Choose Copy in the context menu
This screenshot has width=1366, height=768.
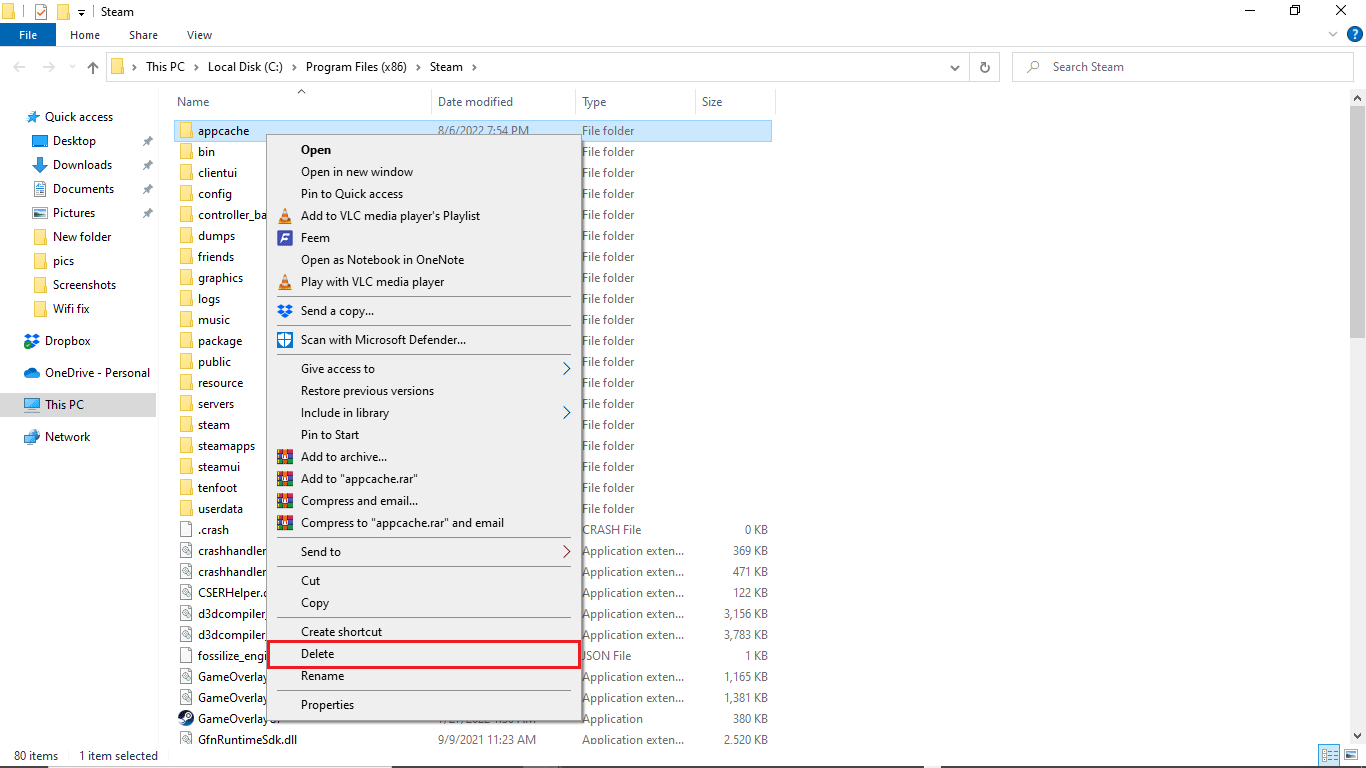(424, 603)
